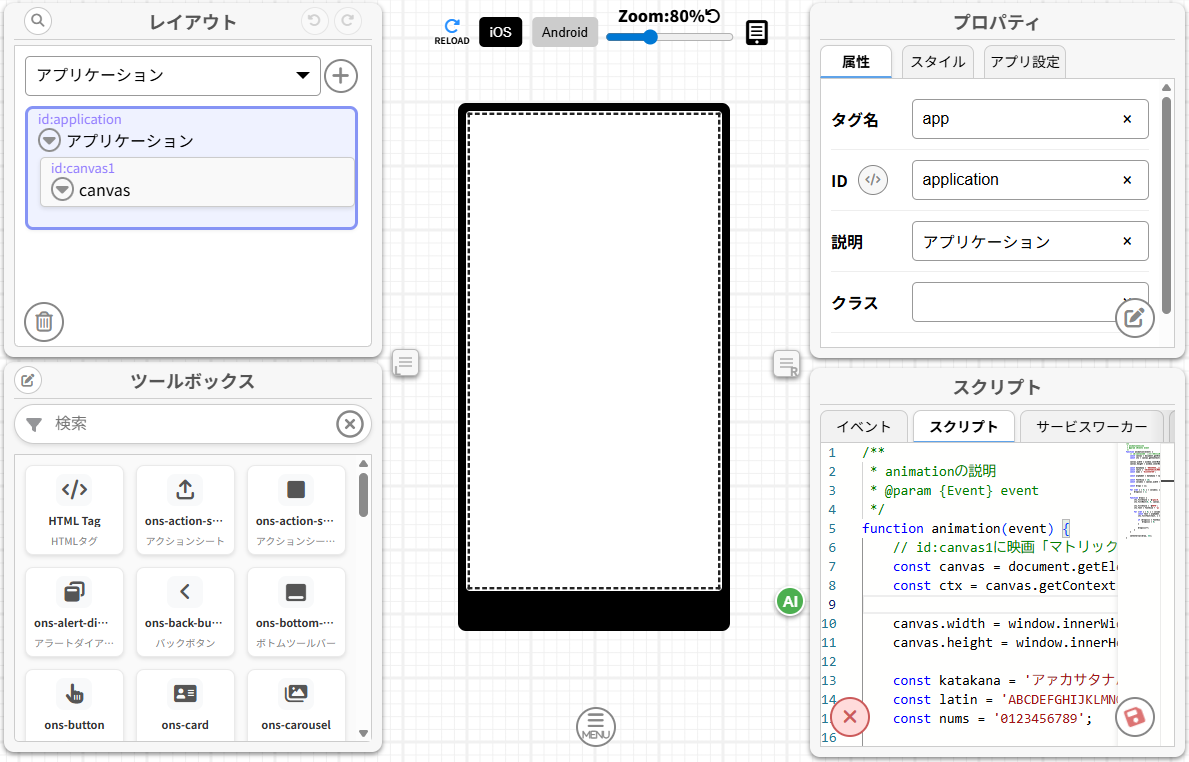This screenshot has height=762, width=1189.
Task: Select the trash icon in the layout panel
Action: [43, 322]
